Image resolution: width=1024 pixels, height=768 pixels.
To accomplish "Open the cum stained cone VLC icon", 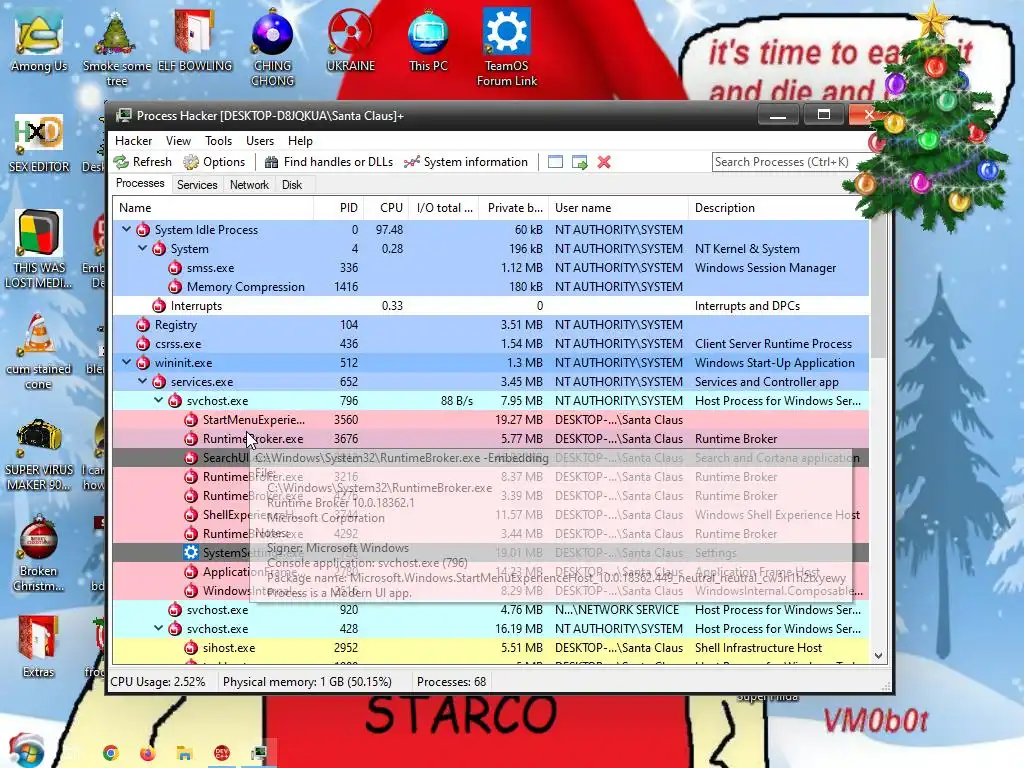I will 38,351.
